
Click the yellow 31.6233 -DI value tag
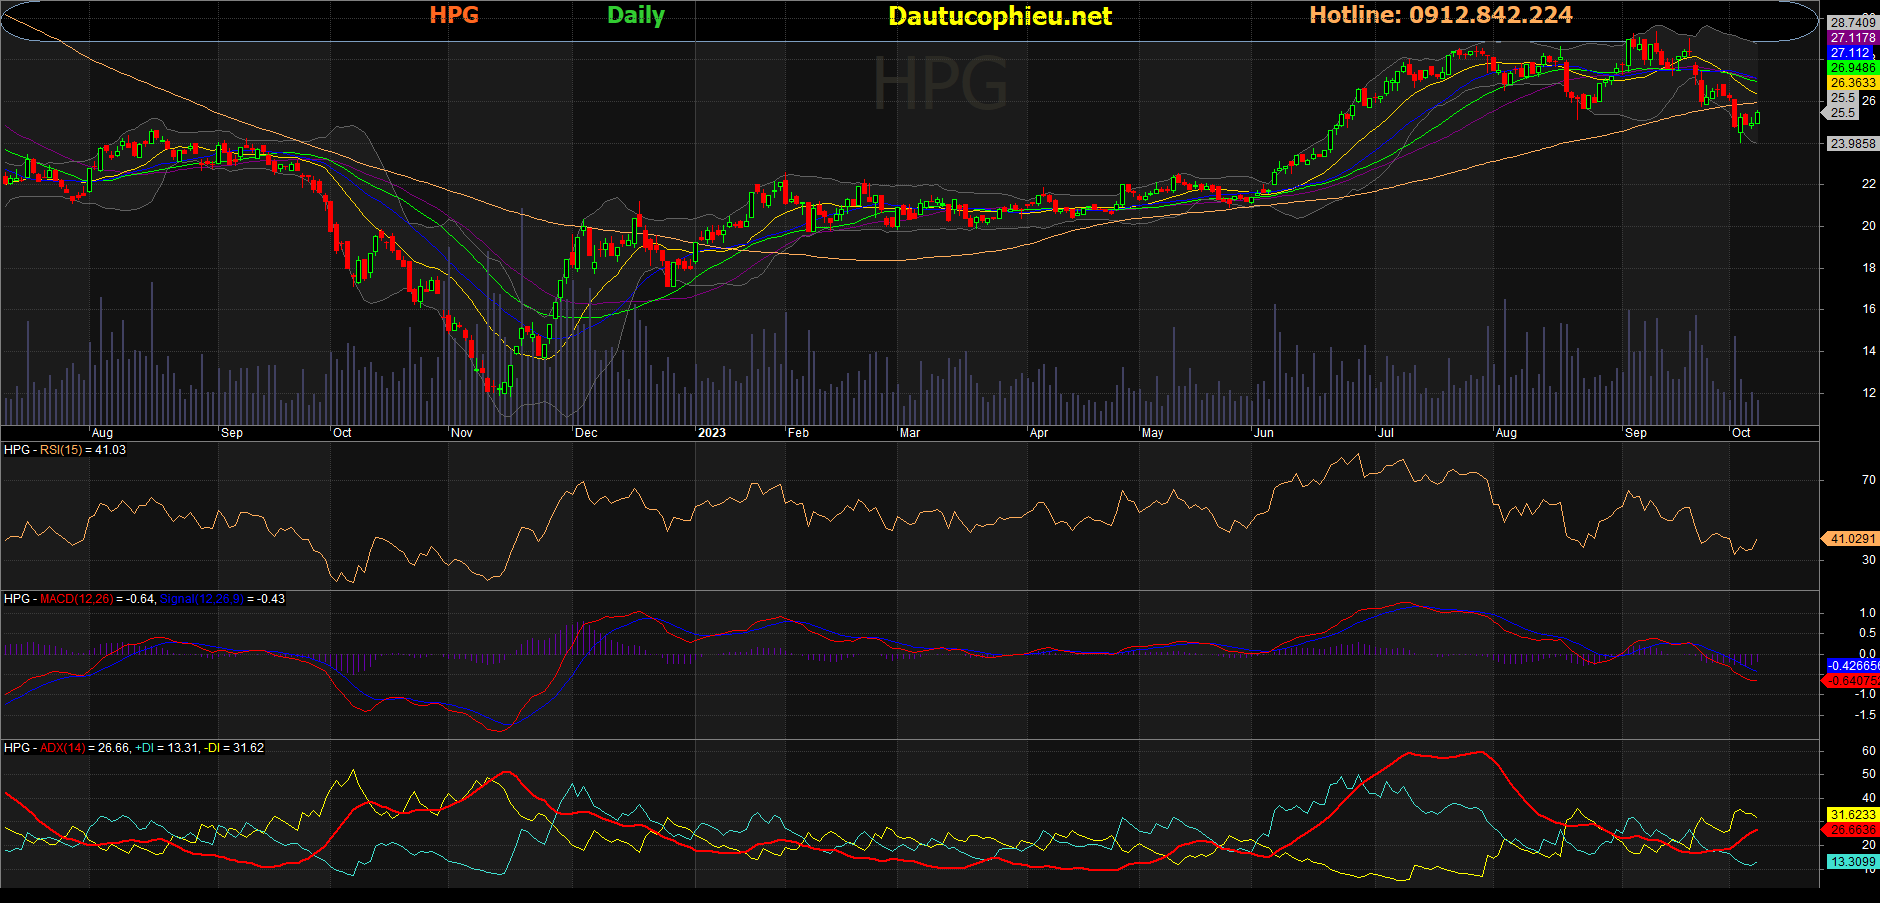1852,815
